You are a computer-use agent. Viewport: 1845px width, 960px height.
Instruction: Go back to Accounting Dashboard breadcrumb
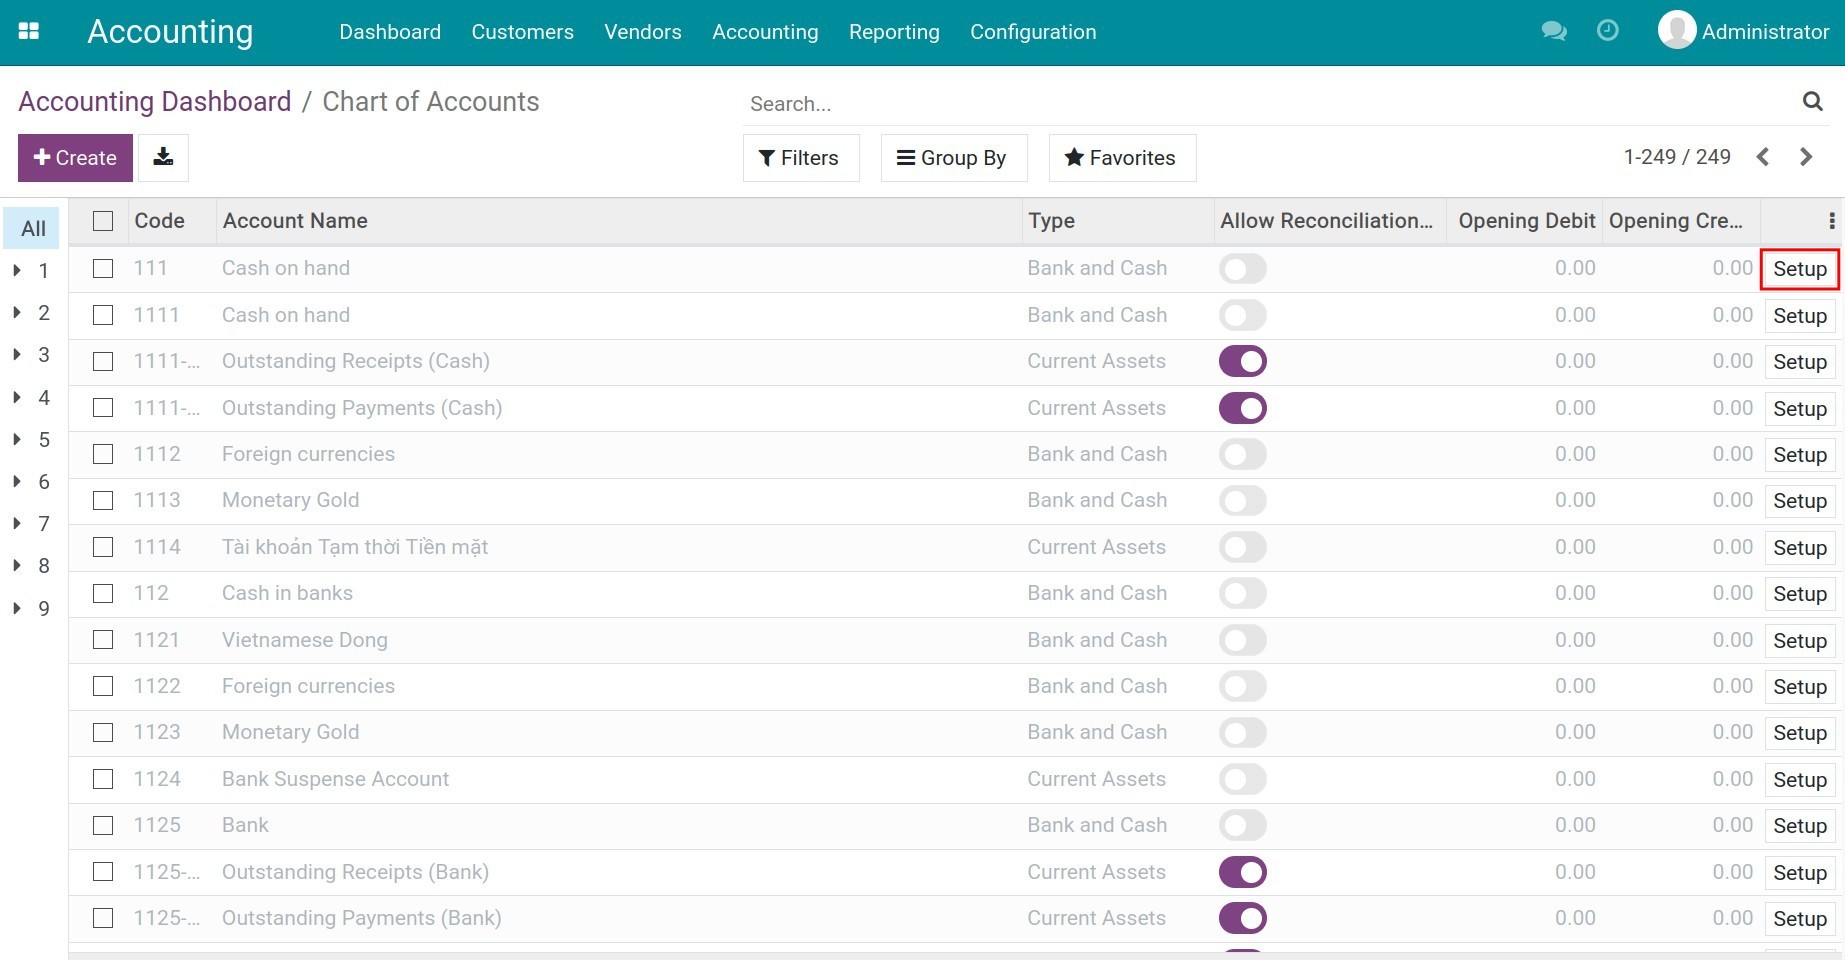155,102
